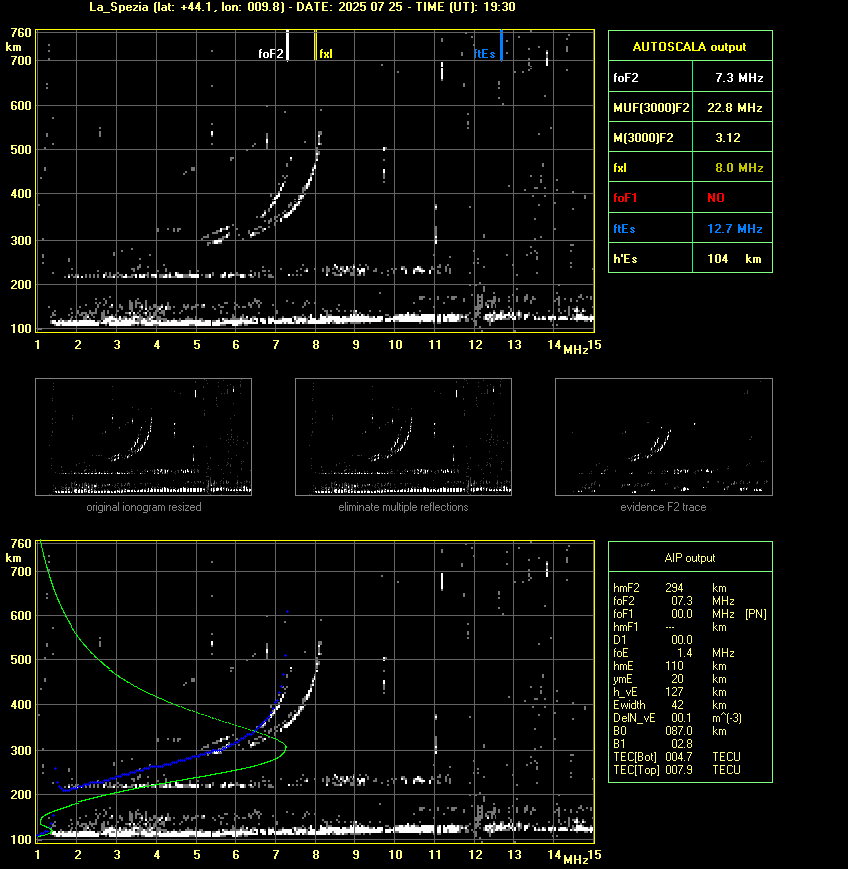Click the 'original ionogram resized' thumbnail
The image size is (848, 869).
[x=144, y=437]
